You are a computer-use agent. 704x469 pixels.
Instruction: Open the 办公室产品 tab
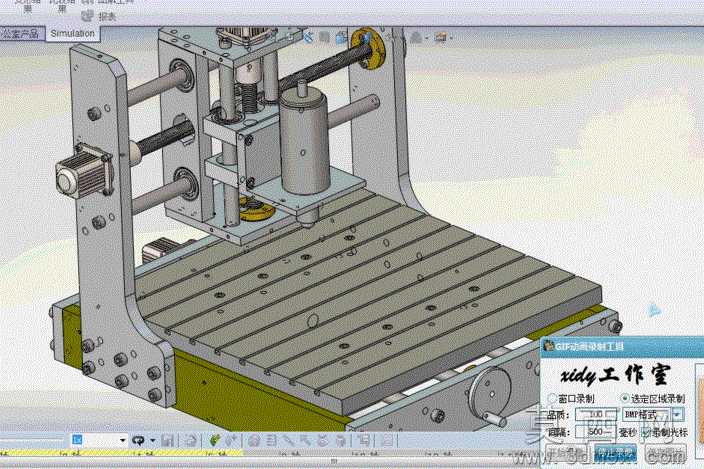point(22,34)
